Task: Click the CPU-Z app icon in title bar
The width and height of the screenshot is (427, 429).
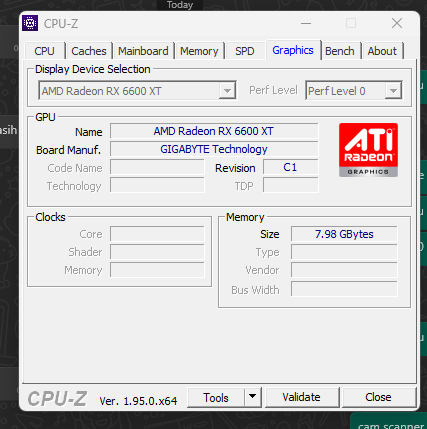Action: coord(30,23)
